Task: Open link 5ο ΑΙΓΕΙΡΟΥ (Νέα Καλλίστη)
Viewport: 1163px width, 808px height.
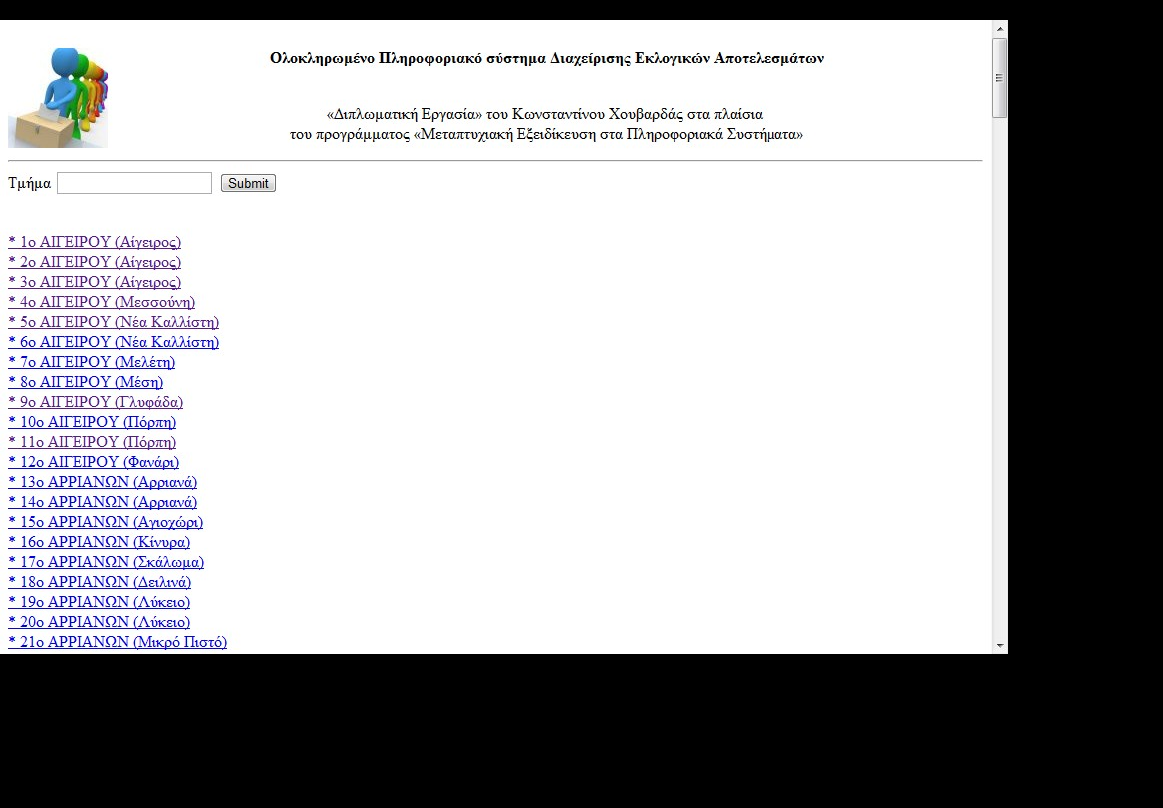Action: [113, 322]
